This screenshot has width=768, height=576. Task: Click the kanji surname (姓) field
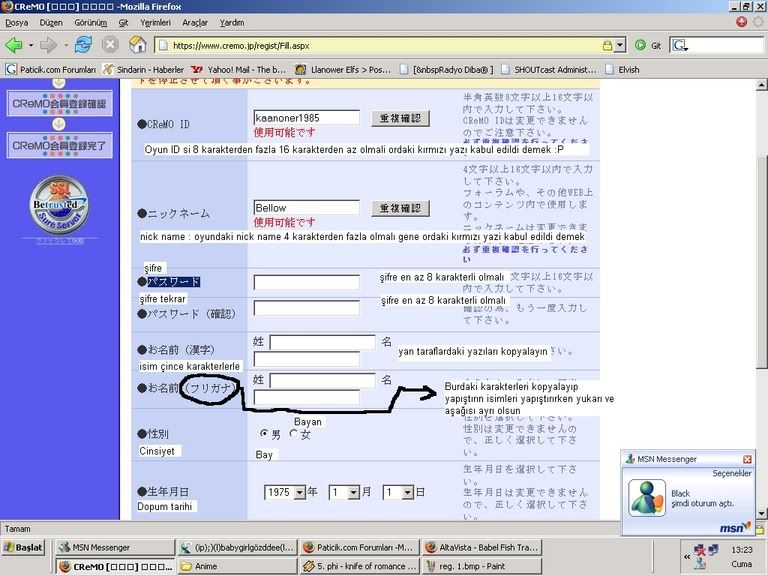coord(322,342)
